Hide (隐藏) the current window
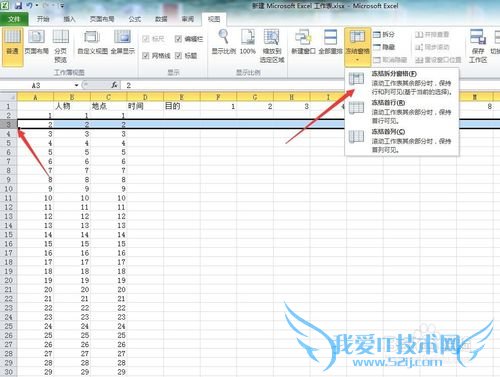 pyautogui.click(x=384, y=47)
